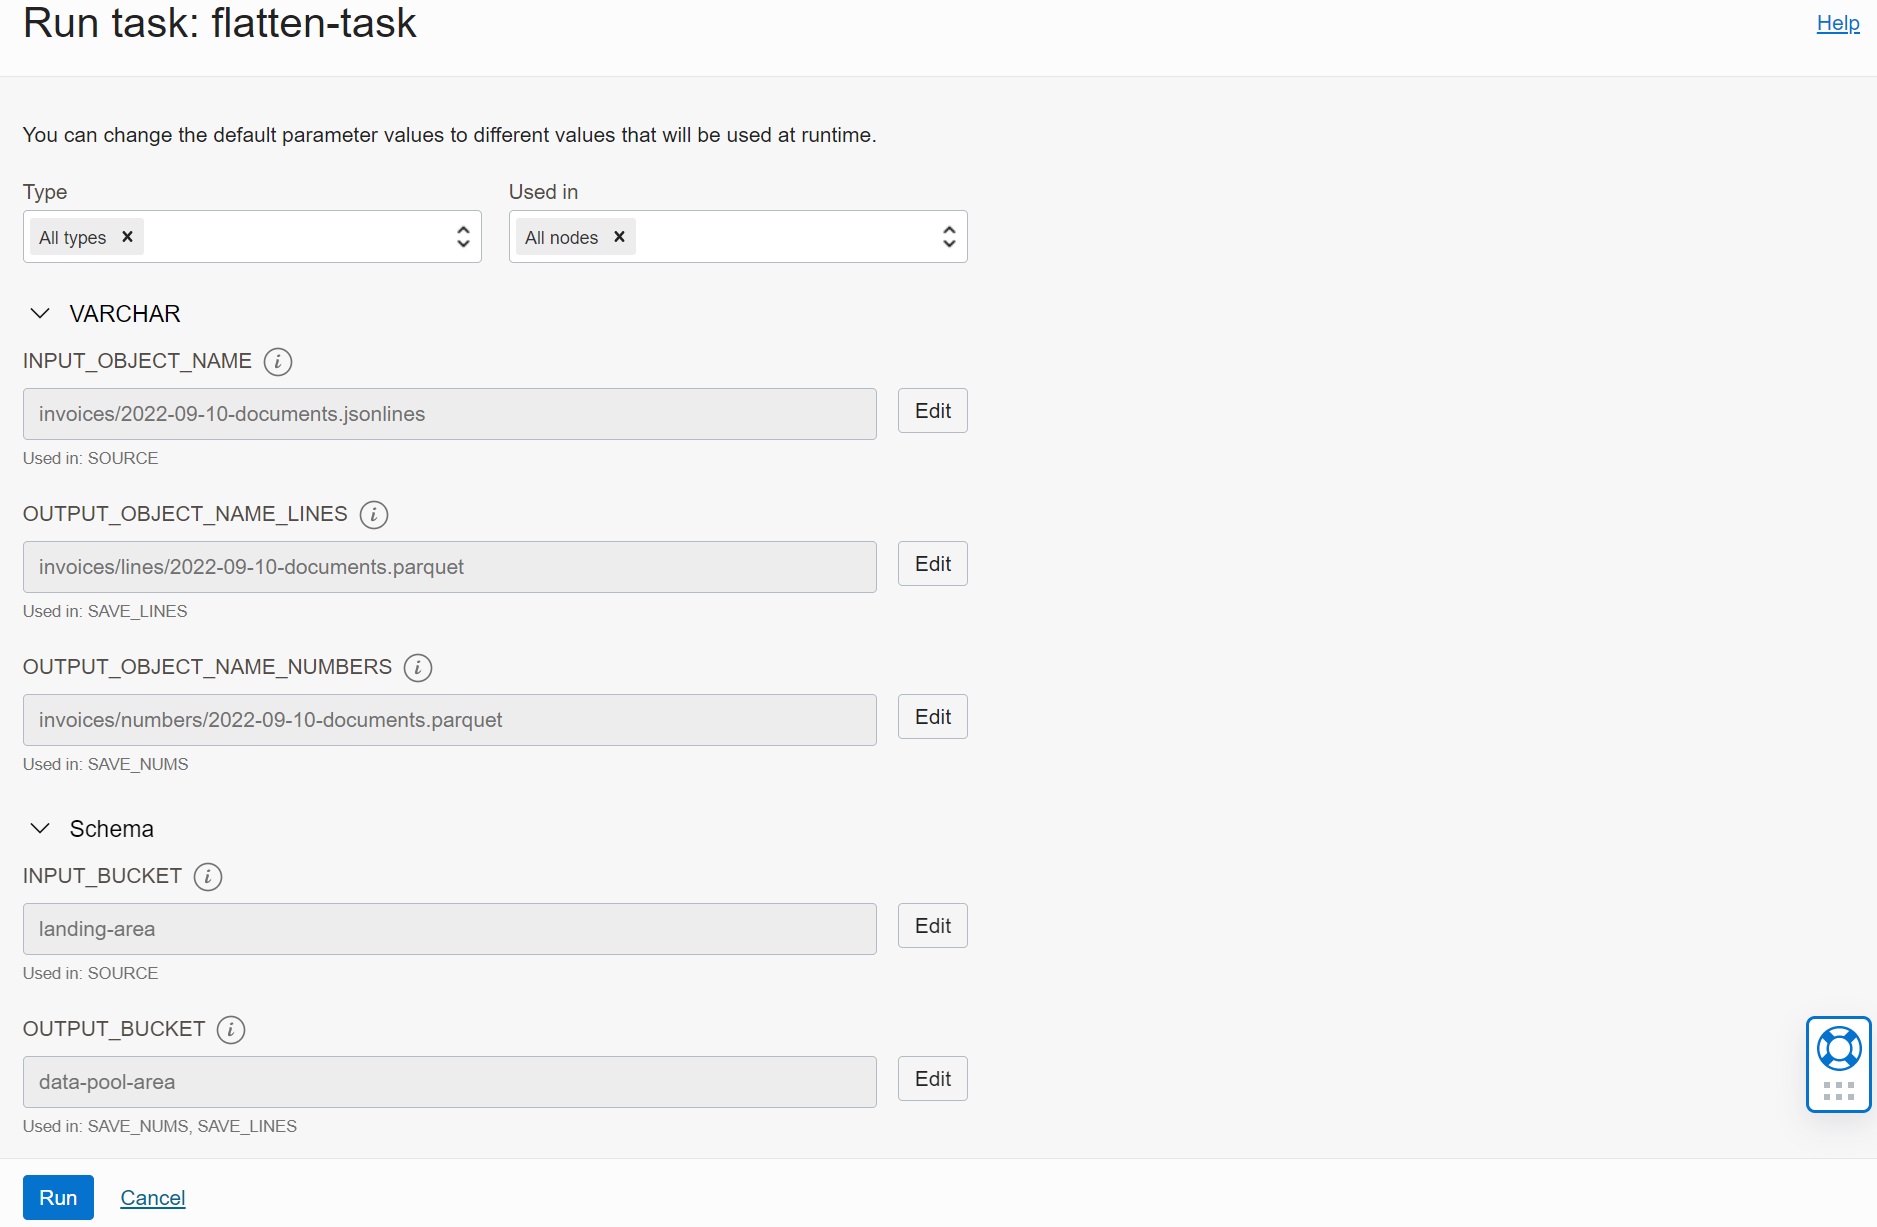The height and width of the screenshot is (1227, 1877).
Task: Open OUTPUT_BUCKET info icon
Action: click(231, 1029)
